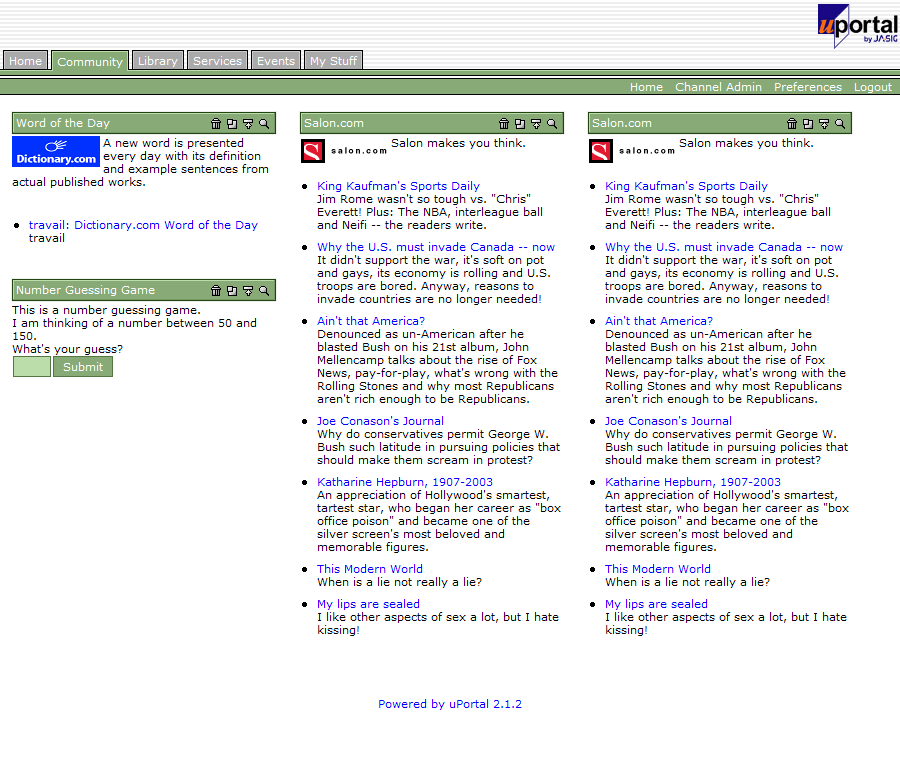900x775 pixels.
Task: Open Ain't that America? in the right column
Action: tap(659, 321)
